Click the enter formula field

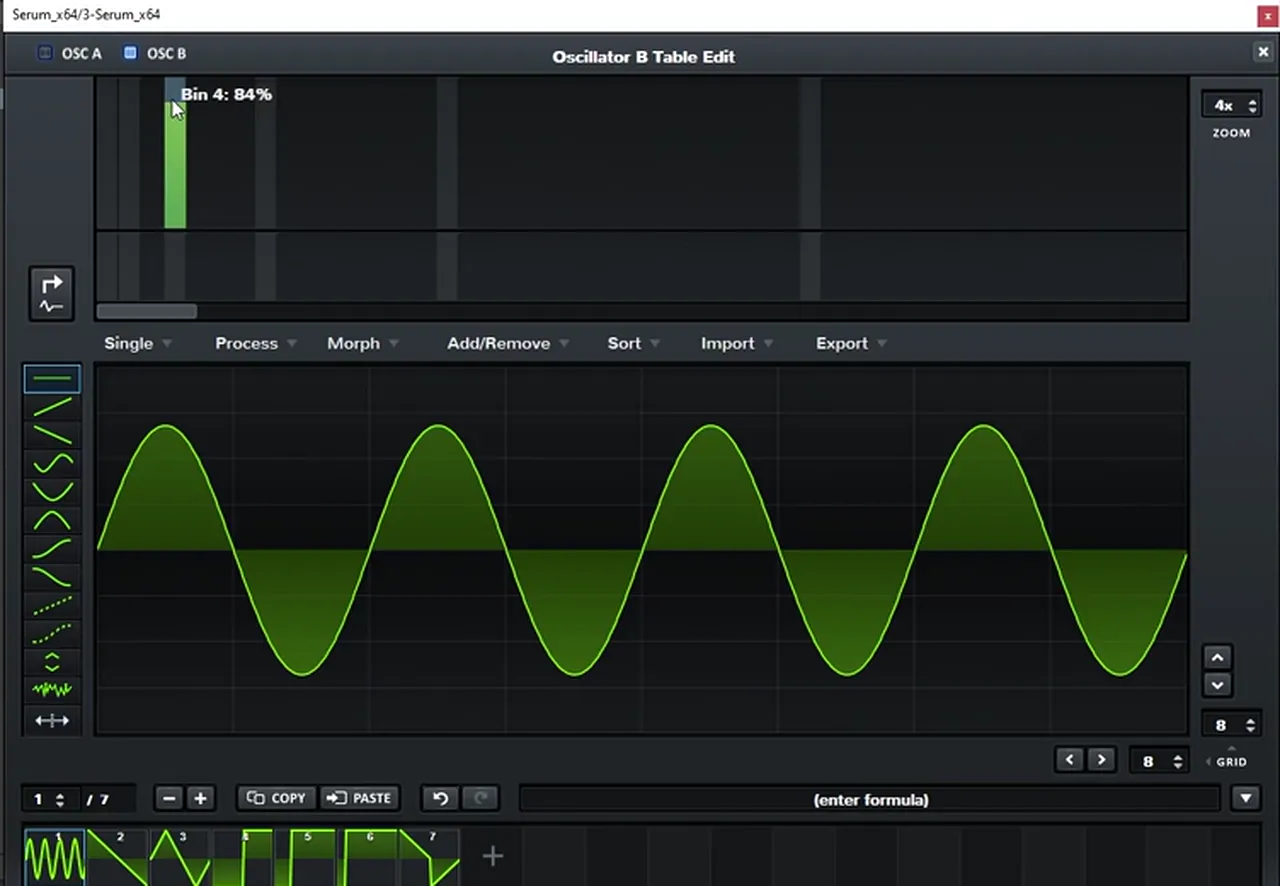click(x=870, y=799)
